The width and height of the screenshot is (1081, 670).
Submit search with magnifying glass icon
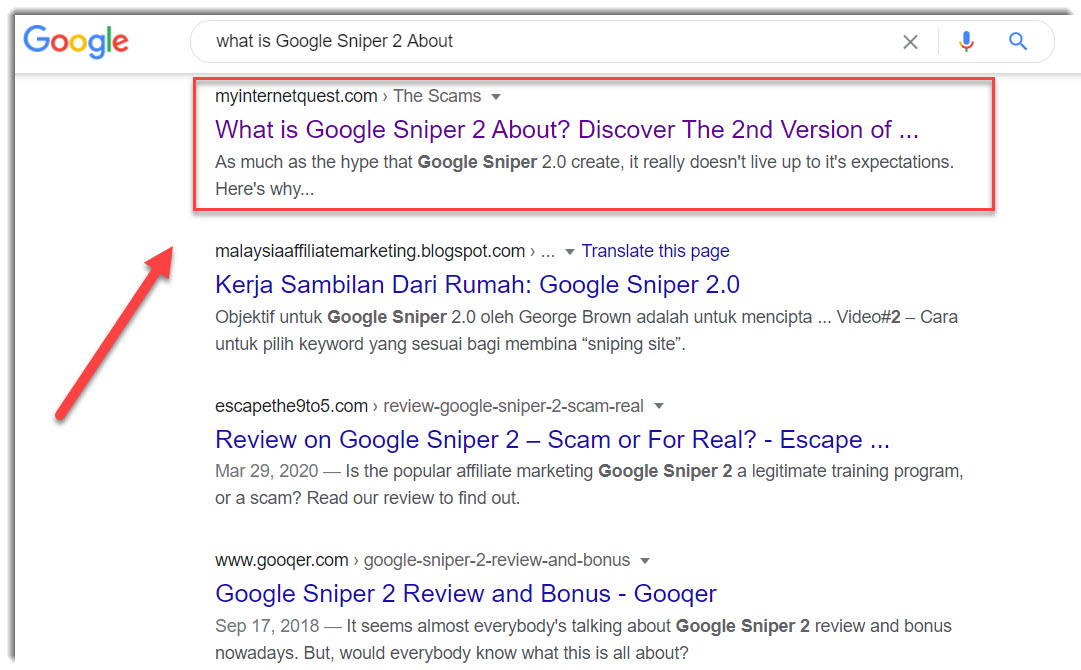click(1018, 41)
